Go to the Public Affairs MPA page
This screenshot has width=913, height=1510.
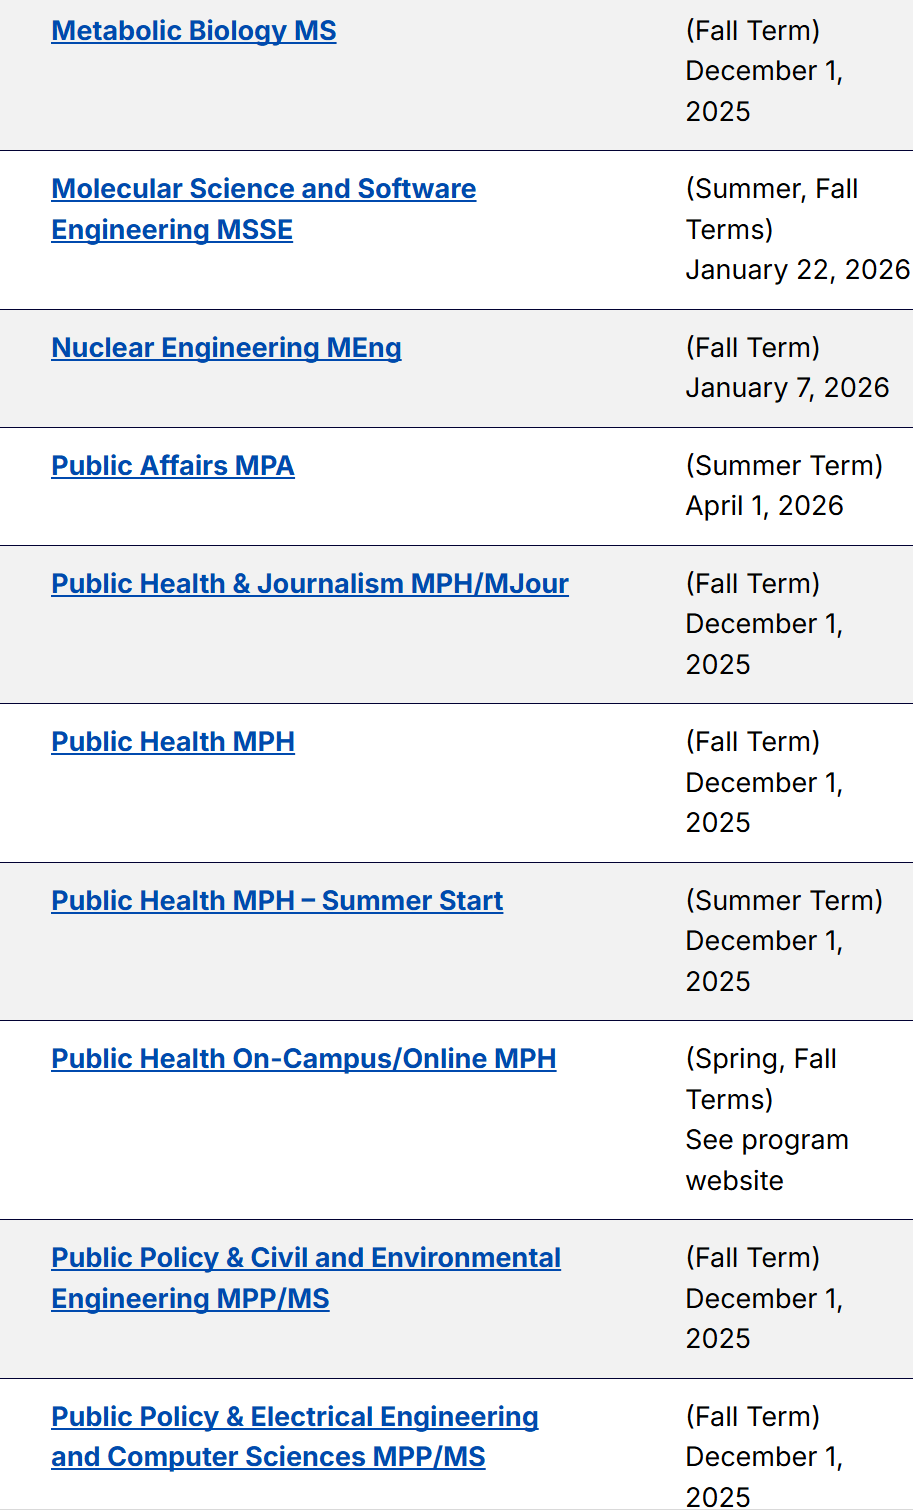[x=173, y=466]
